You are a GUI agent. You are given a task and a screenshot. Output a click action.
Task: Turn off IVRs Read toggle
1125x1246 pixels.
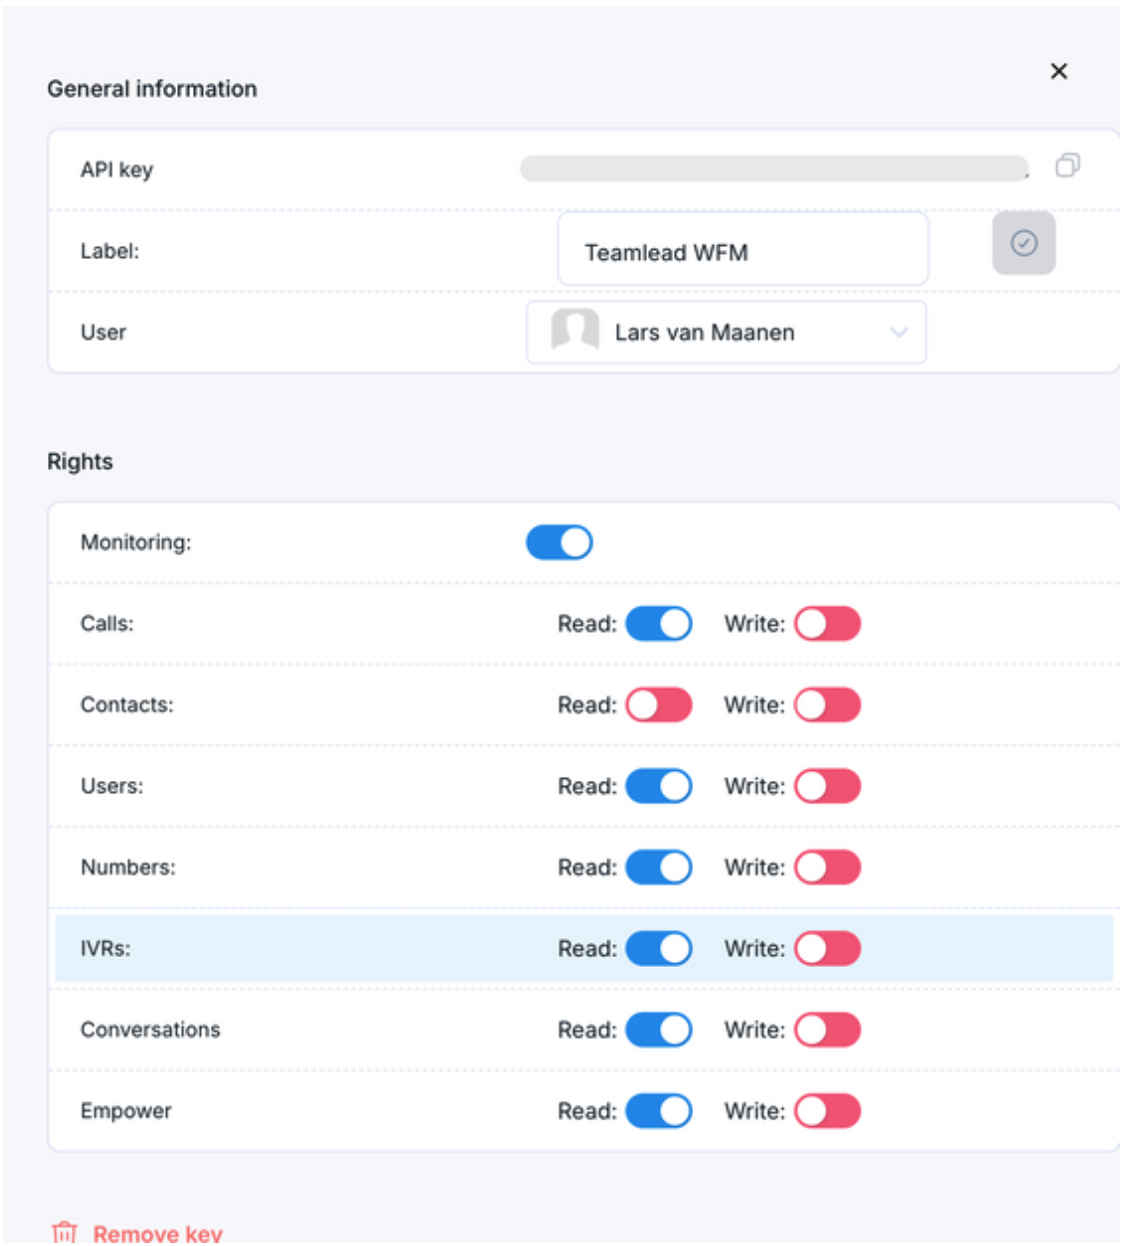pyautogui.click(x=658, y=948)
